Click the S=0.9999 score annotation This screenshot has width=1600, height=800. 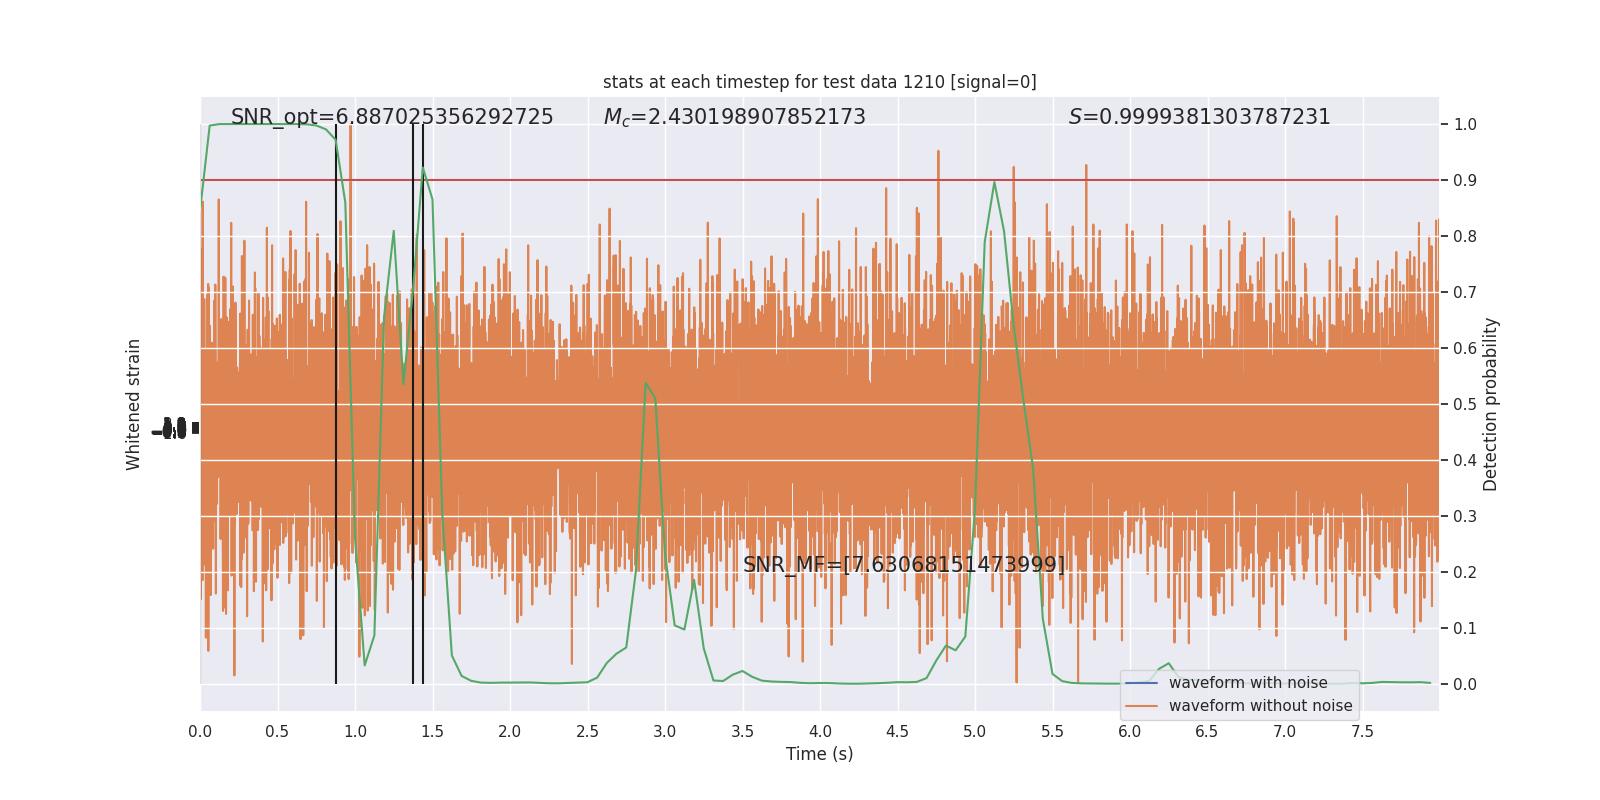pyautogui.click(x=1200, y=117)
